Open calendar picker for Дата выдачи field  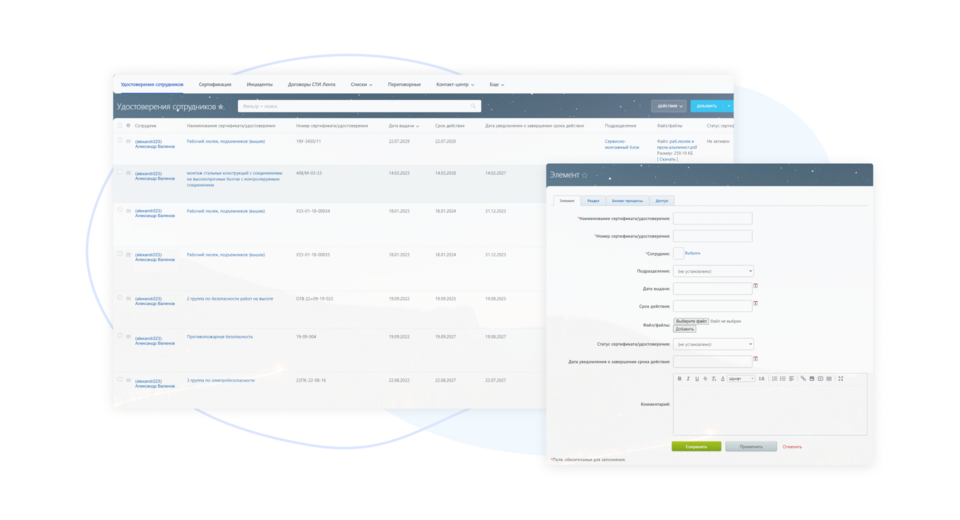(x=756, y=286)
